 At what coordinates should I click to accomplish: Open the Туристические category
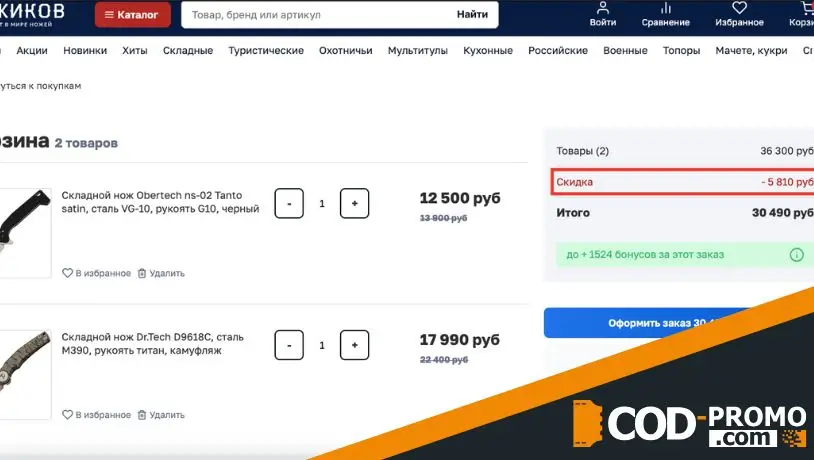[266, 50]
